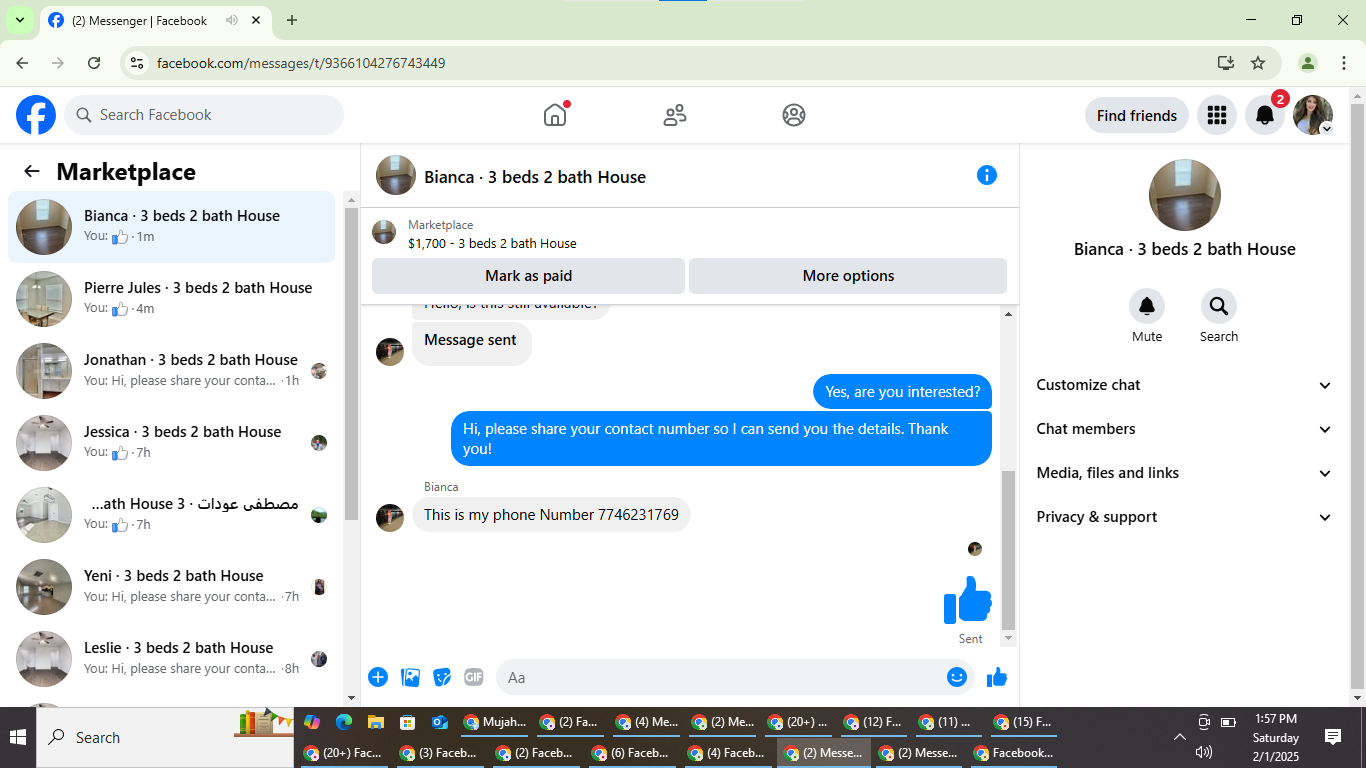This screenshot has width=1366, height=768.
Task: Send a thumbs-up like from the composer
Action: click(x=997, y=677)
